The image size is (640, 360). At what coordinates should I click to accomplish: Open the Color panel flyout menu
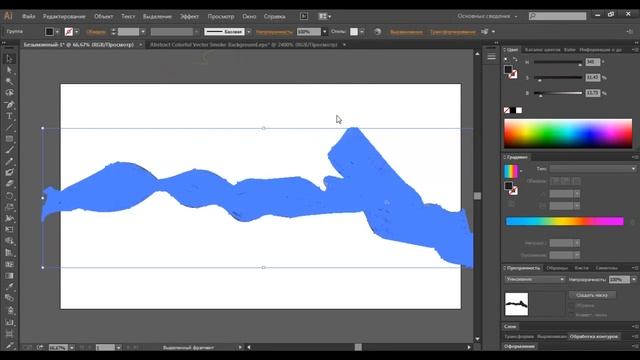coord(635,50)
